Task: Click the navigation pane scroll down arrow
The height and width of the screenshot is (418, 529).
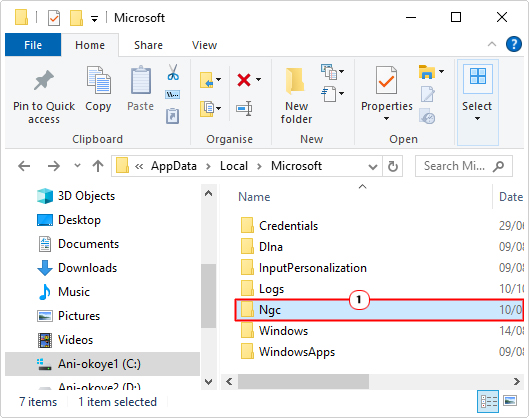Action: coord(208,382)
